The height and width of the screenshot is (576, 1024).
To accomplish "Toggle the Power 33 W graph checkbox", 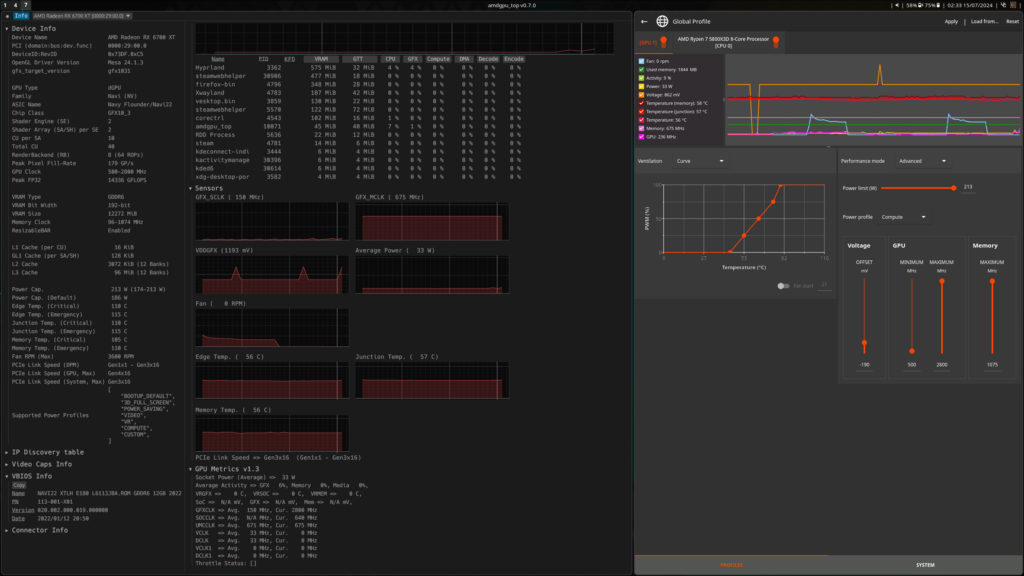I will [x=641, y=86].
